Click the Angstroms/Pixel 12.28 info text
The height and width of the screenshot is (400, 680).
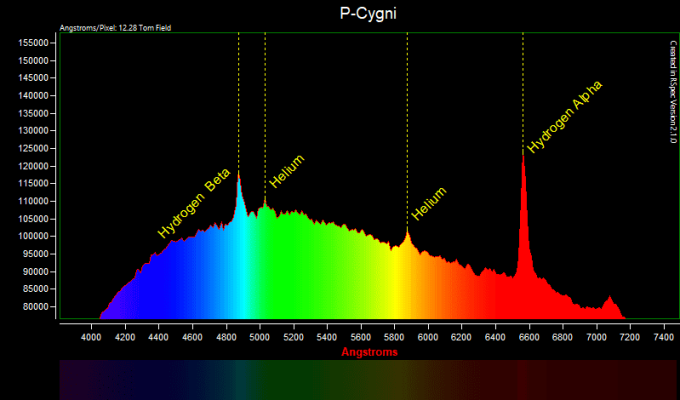[x=116, y=27]
